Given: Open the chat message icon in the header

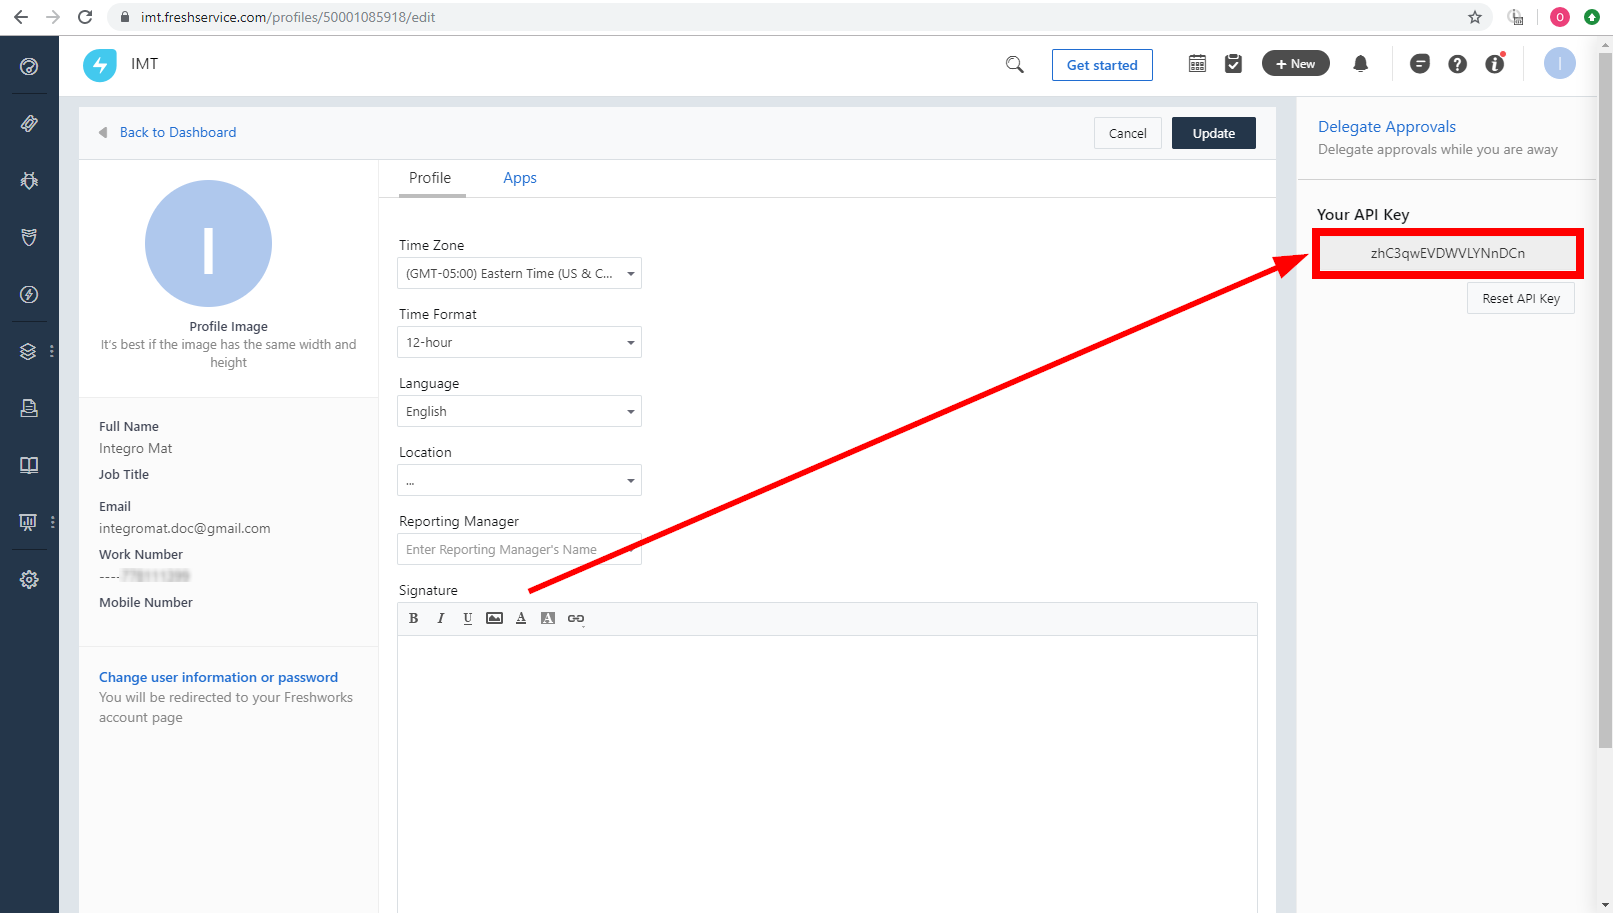Looking at the screenshot, I should point(1419,64).
